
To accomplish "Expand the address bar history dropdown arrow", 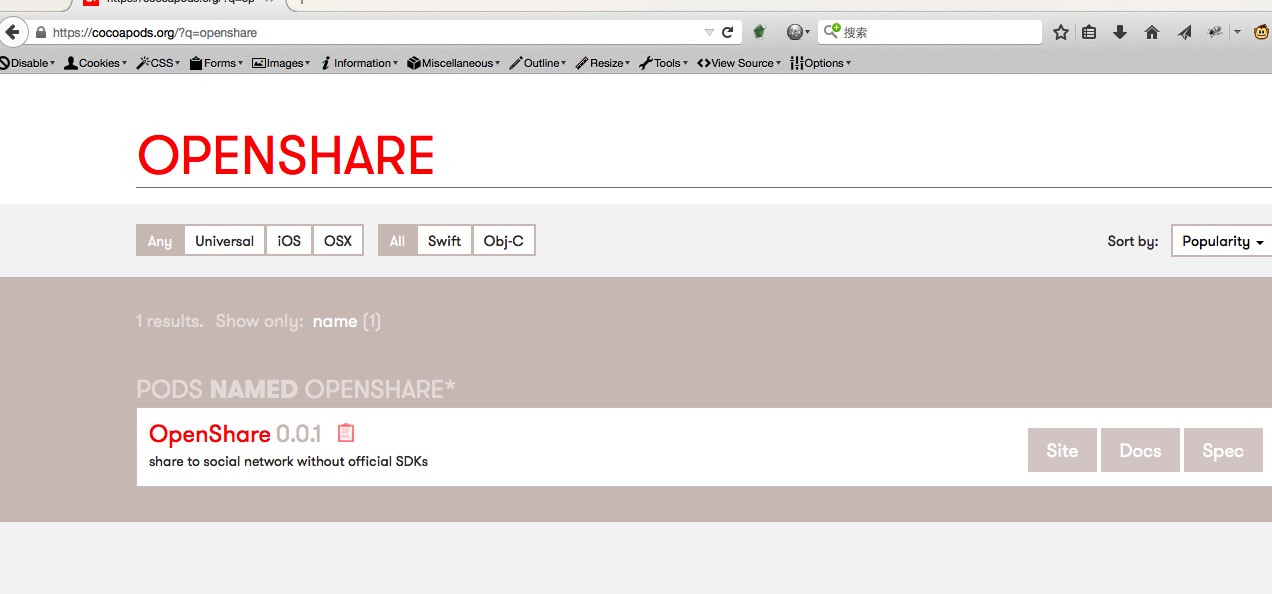I will click(709, 32).
